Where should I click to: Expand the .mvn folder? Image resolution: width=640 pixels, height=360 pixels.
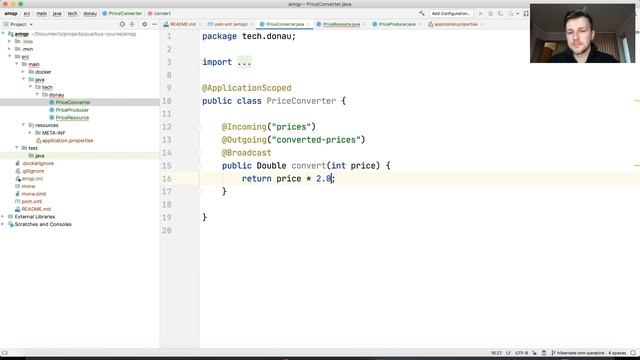pos(10,49)
